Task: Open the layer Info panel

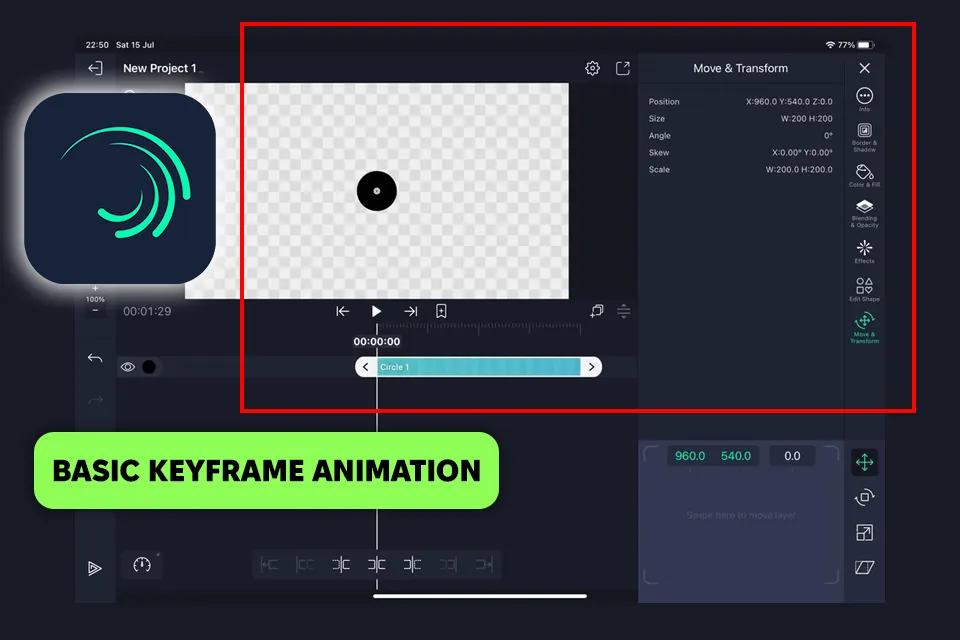Action: tap(864, 98)
